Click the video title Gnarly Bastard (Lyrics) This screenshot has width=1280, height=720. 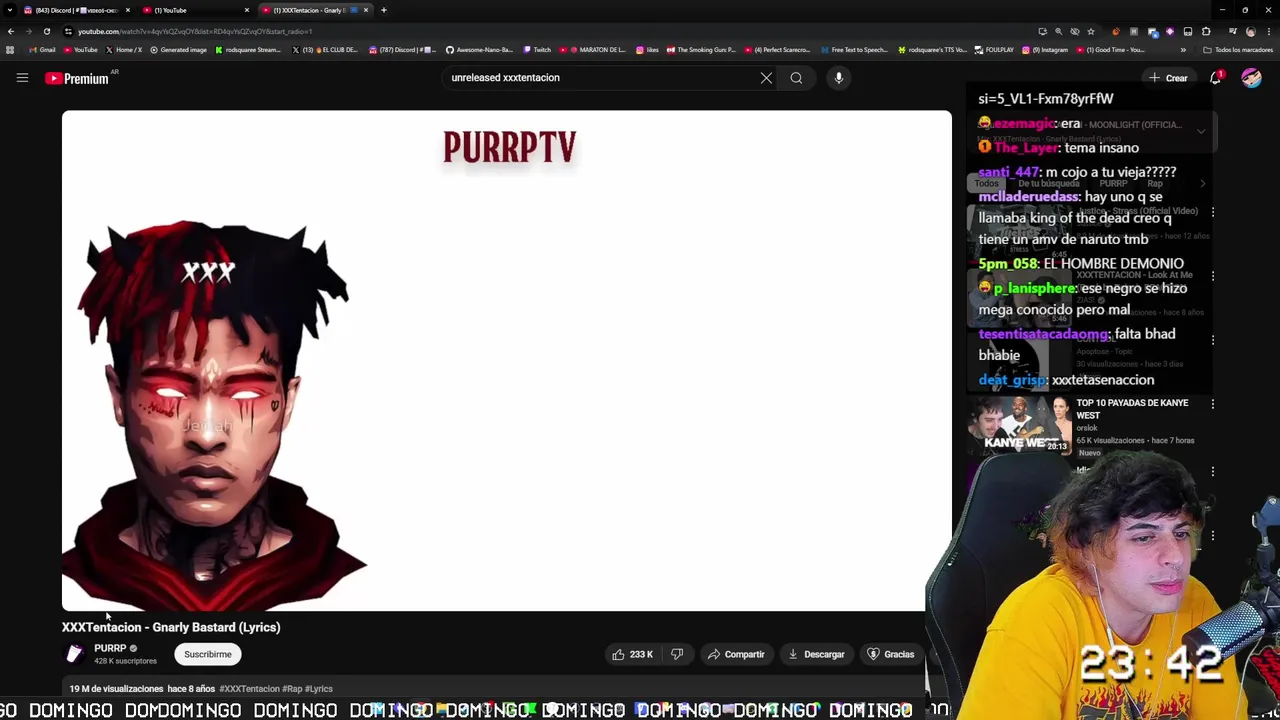tap(171, 627)
